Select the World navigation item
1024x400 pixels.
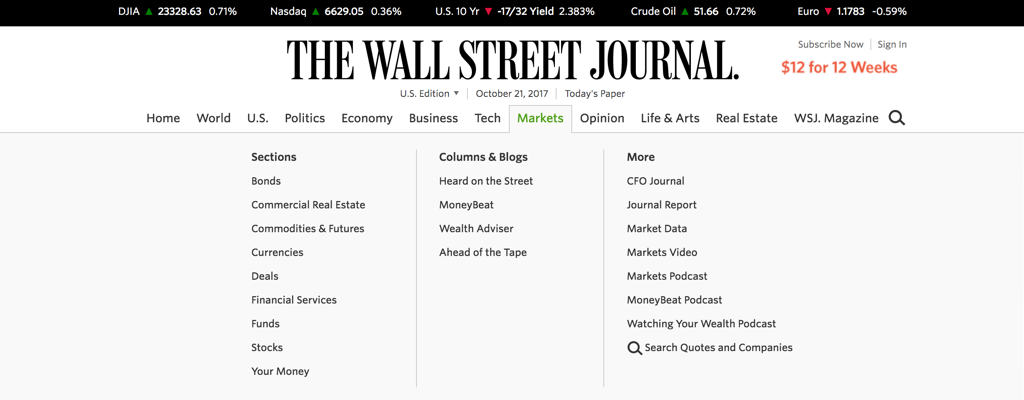(214, 118)
